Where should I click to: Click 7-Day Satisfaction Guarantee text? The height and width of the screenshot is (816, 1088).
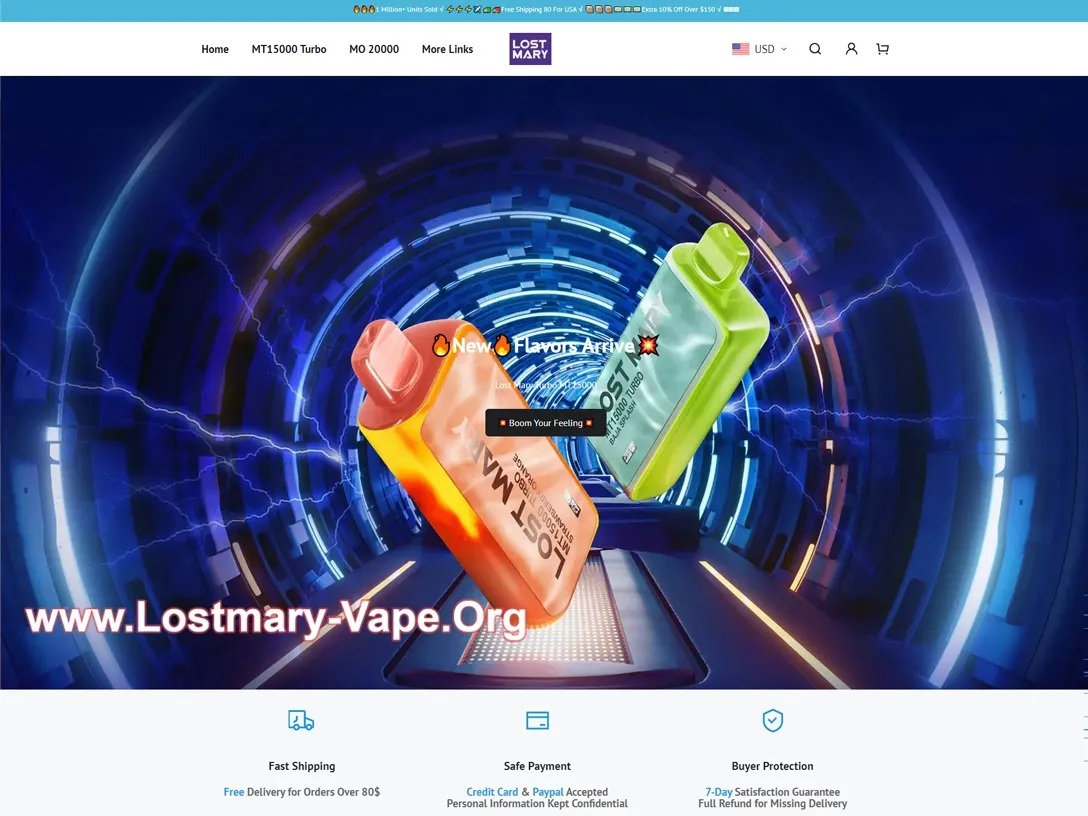click(772, 792)
